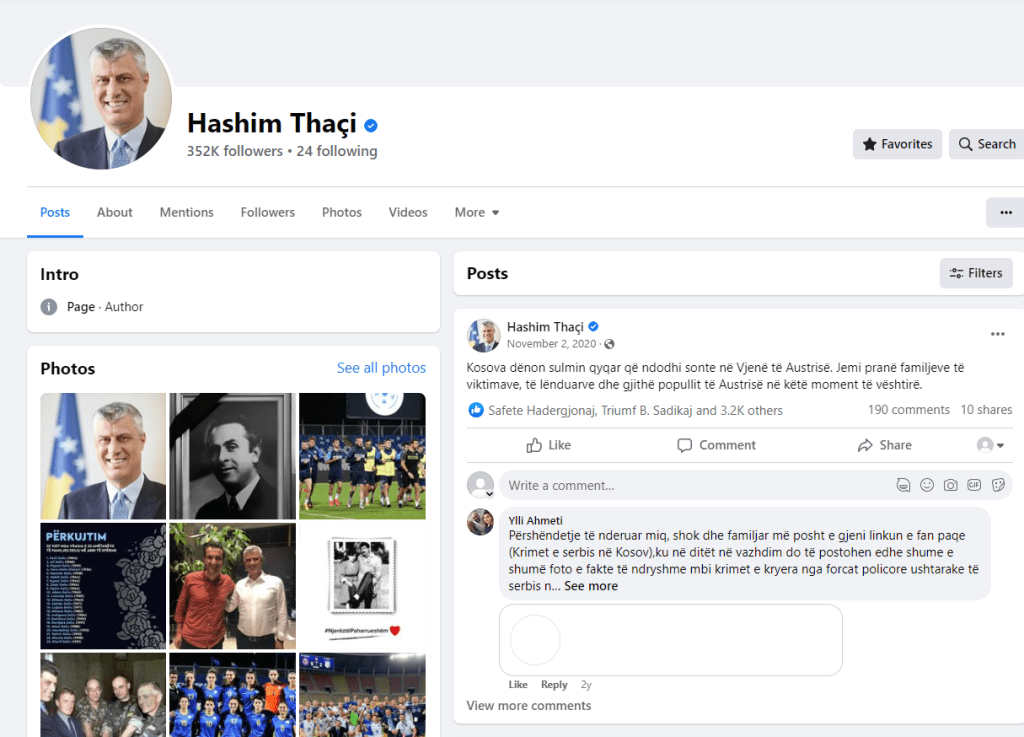Click the camera photo attachment icon
Screen dimensions: 1024x737
950,485
